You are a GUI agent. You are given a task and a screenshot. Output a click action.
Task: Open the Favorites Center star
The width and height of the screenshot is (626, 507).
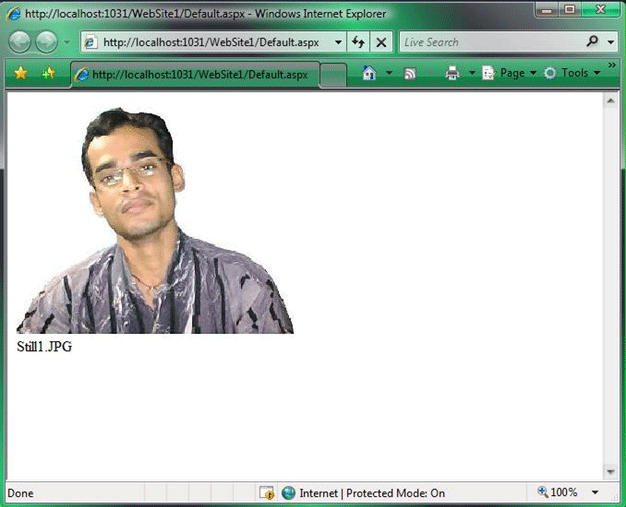point(20,73)
